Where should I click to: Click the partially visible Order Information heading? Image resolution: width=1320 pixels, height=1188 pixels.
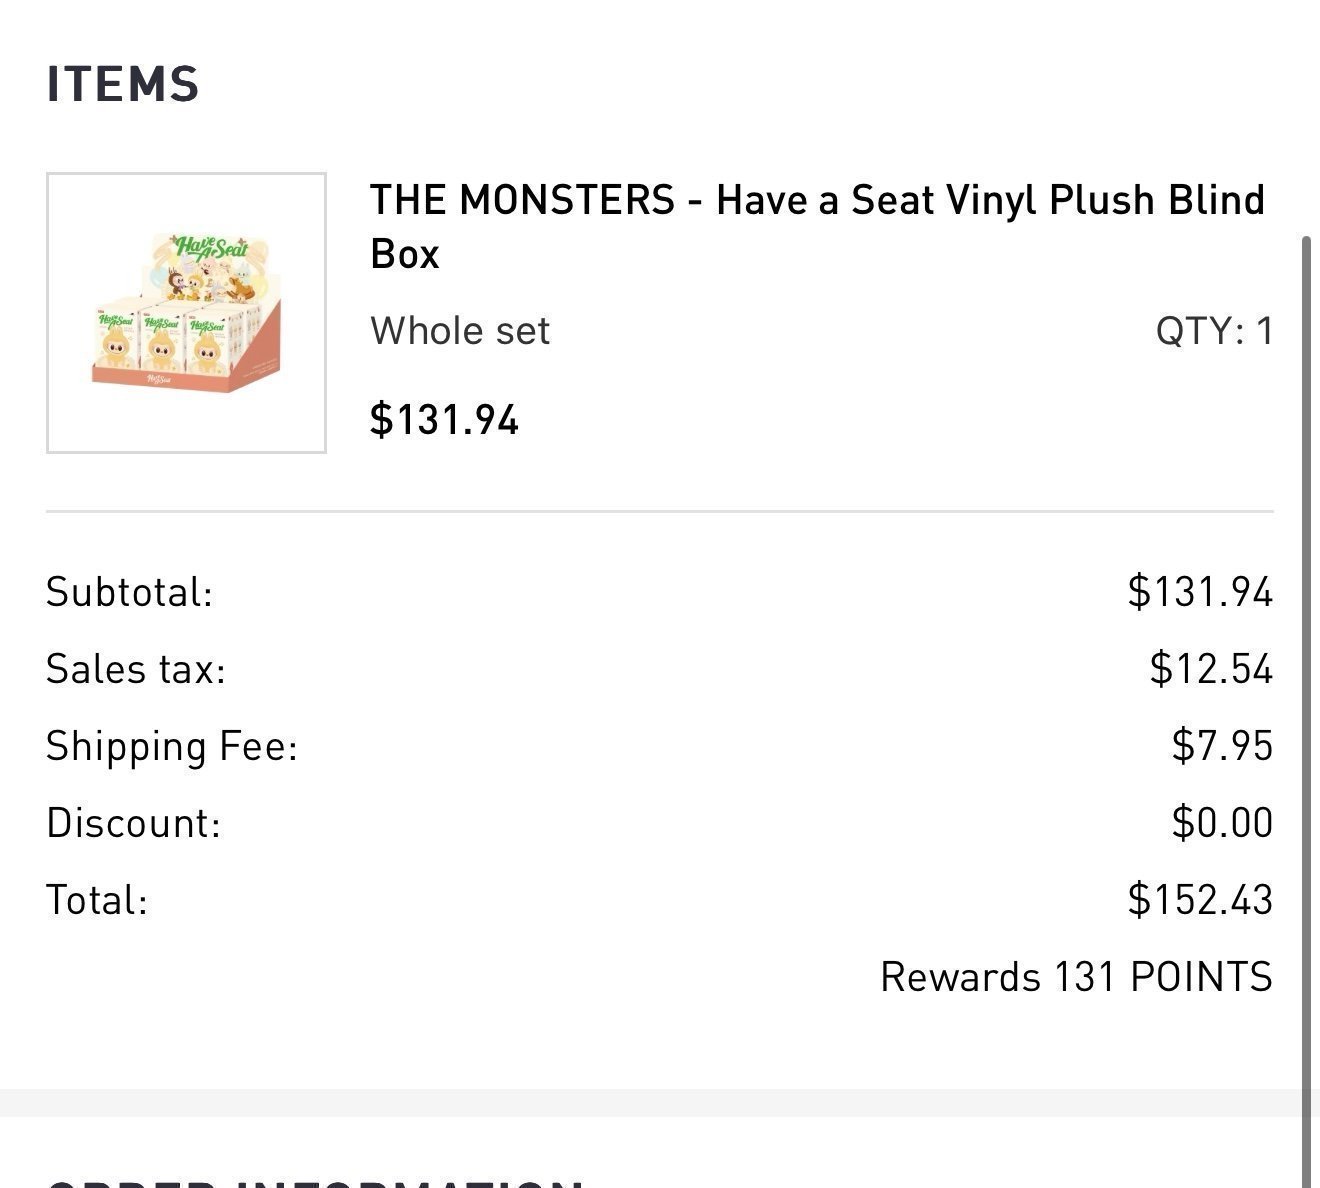(316, 1183)
